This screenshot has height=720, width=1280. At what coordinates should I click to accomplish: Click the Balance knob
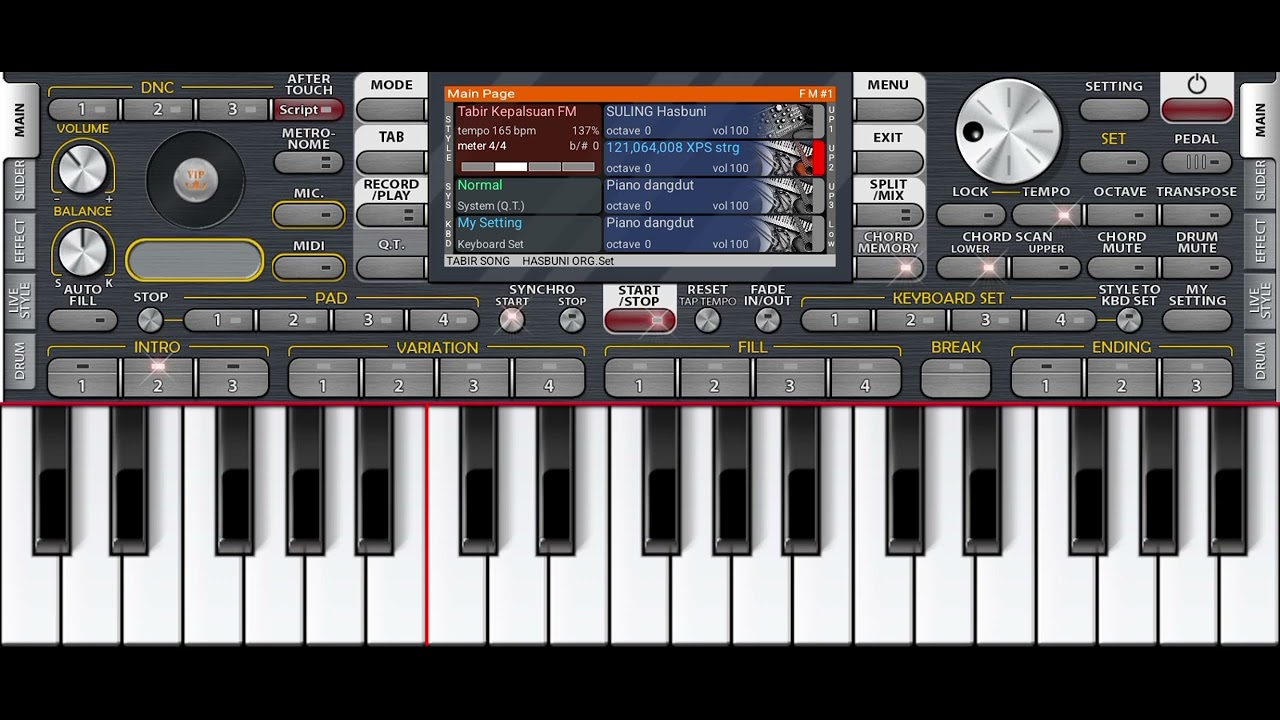point(82,250)
